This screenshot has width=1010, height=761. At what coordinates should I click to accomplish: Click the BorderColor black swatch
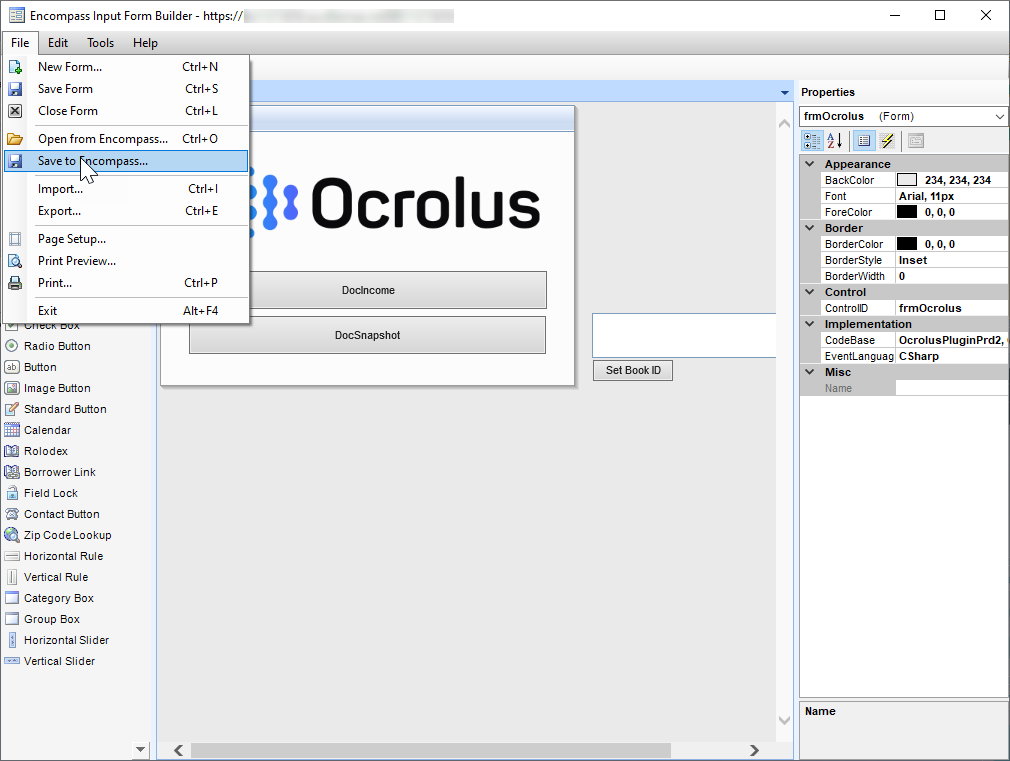click(906, 244)
